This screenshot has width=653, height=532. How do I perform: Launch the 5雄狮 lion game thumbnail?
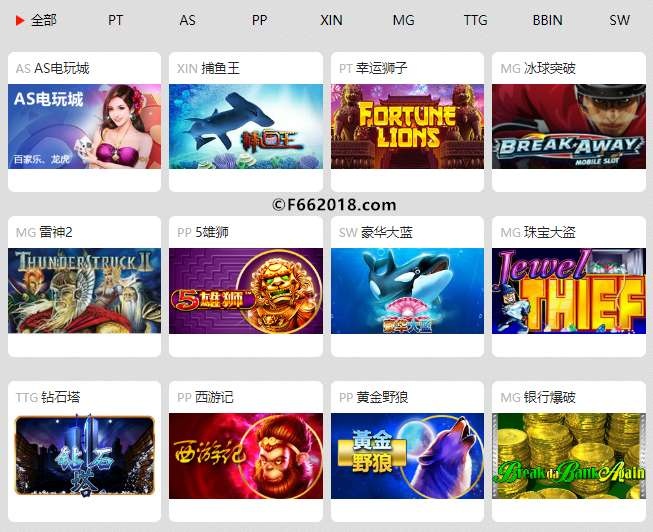(x=246, y=291)
